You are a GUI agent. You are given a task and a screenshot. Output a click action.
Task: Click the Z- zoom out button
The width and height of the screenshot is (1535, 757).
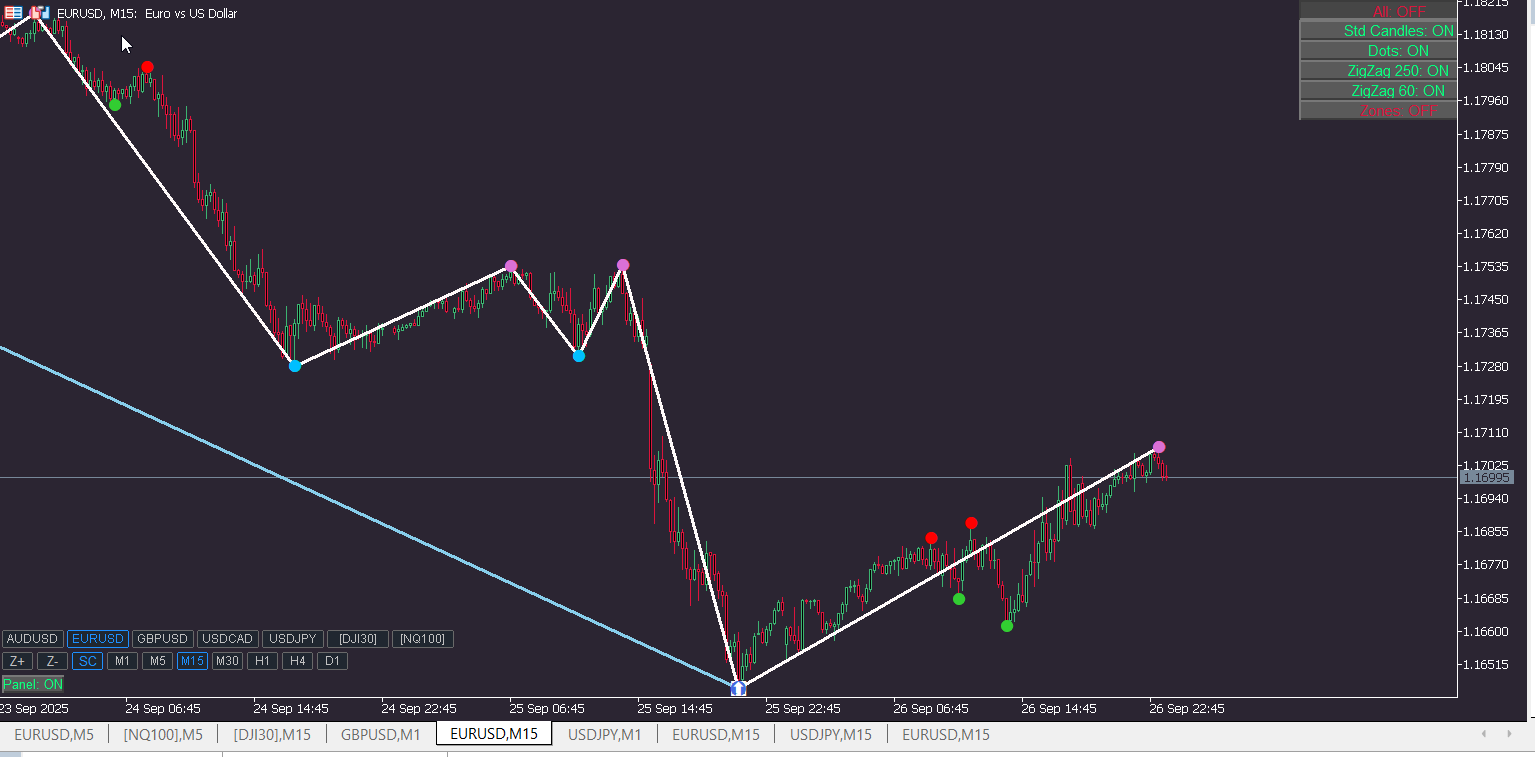(x=53, y=661)
